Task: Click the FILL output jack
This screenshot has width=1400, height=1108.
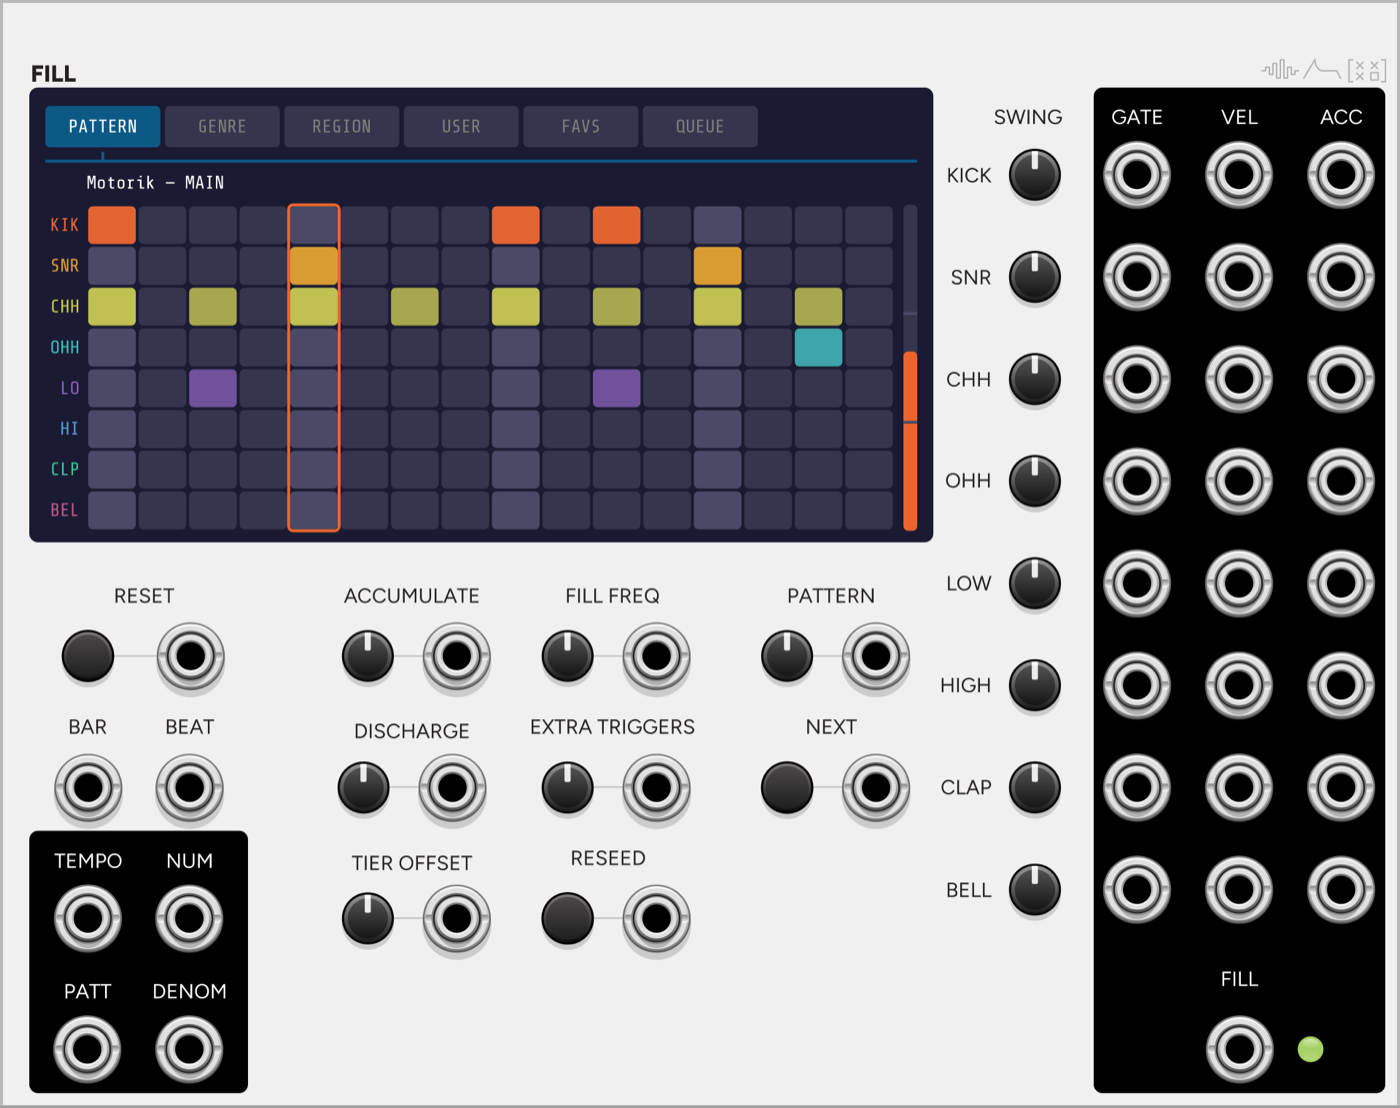Action: click(1239, 1049)
